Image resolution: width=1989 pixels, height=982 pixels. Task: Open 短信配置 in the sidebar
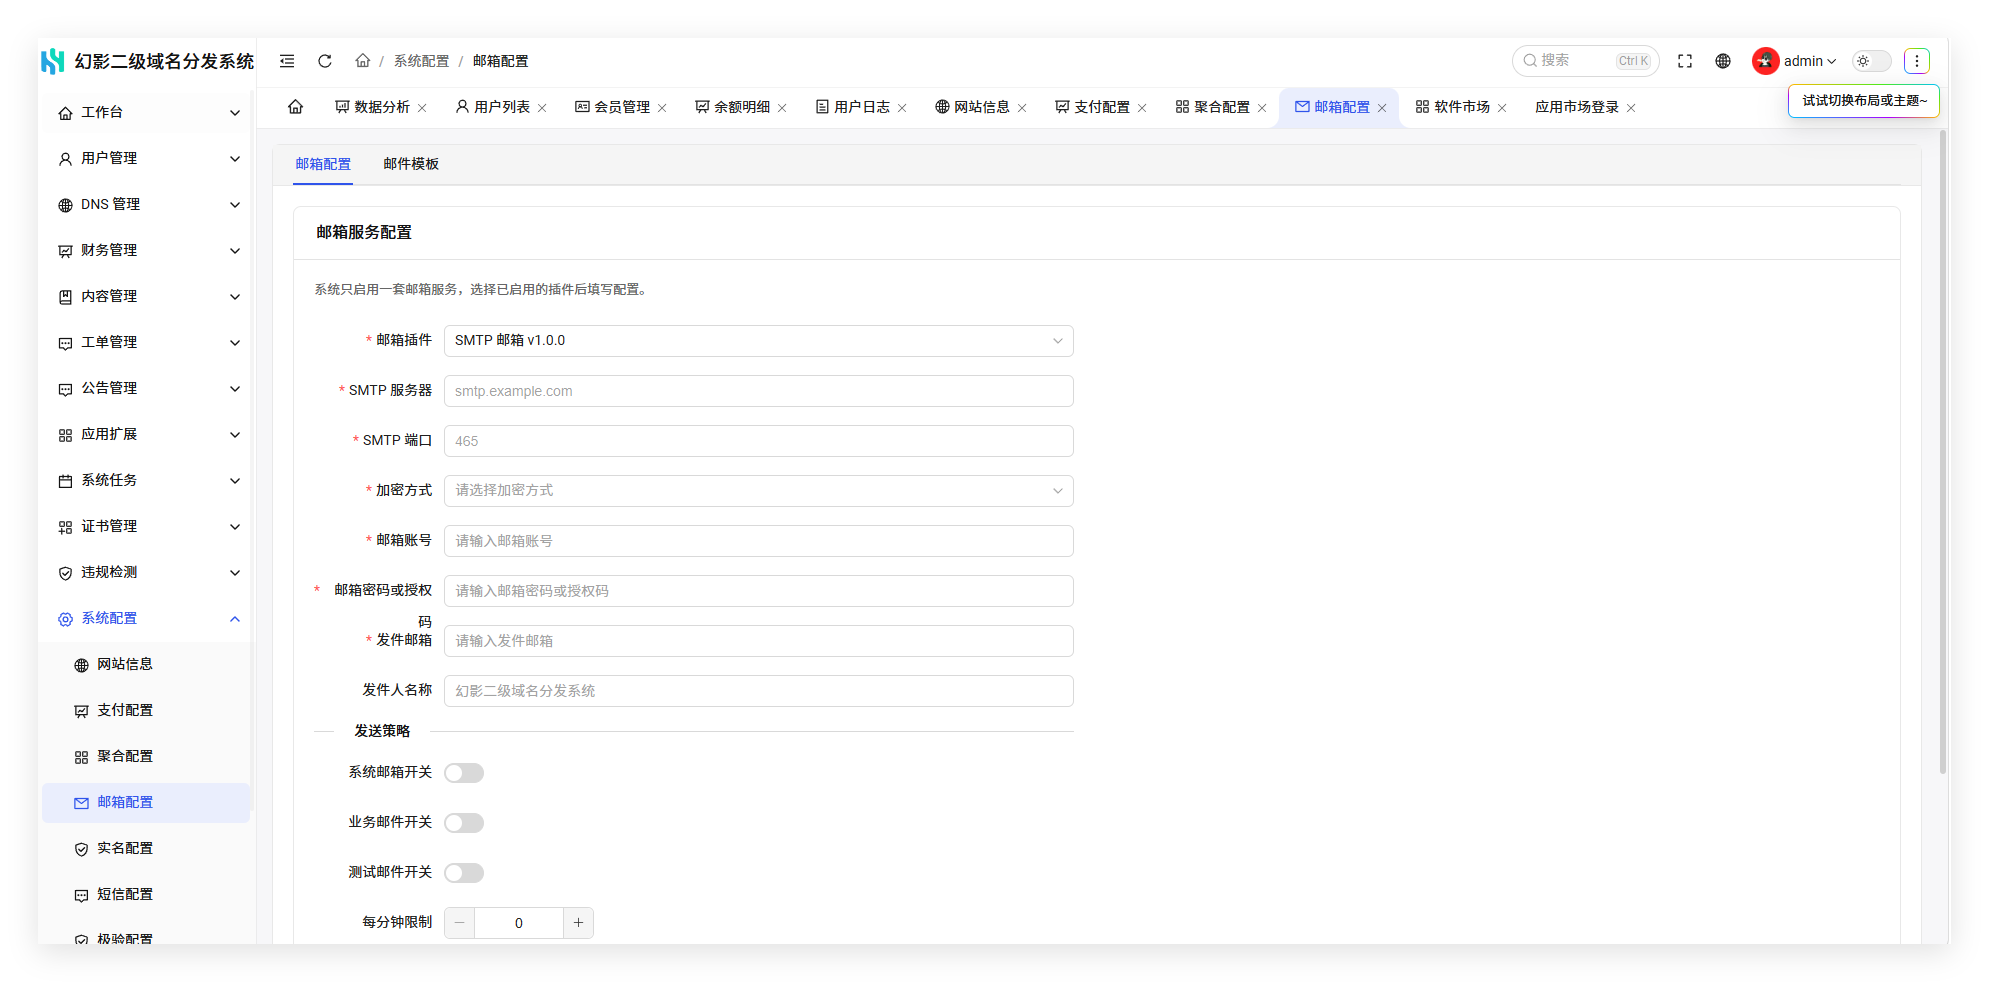[146, 895]
